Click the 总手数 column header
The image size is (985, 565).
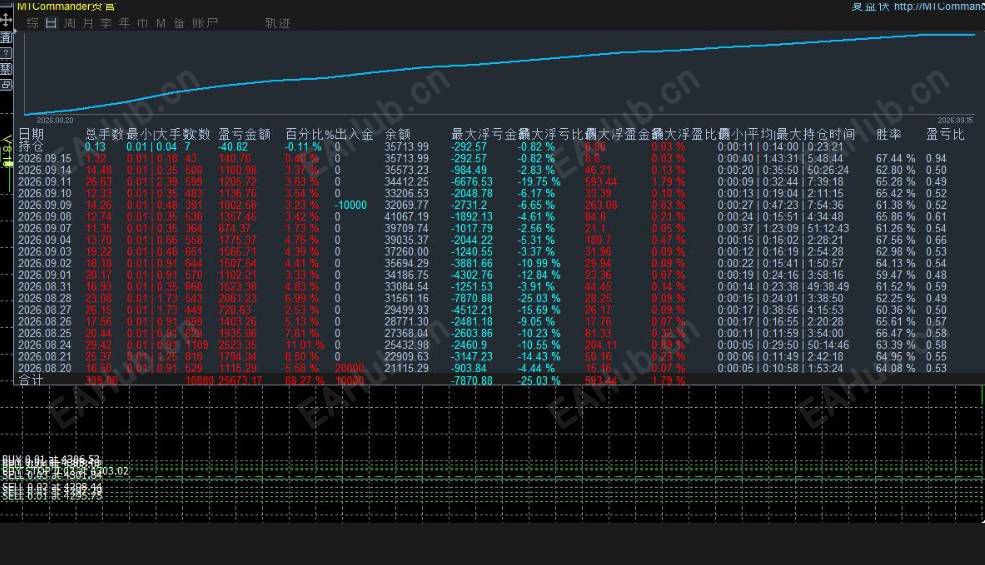pos(104,134)
